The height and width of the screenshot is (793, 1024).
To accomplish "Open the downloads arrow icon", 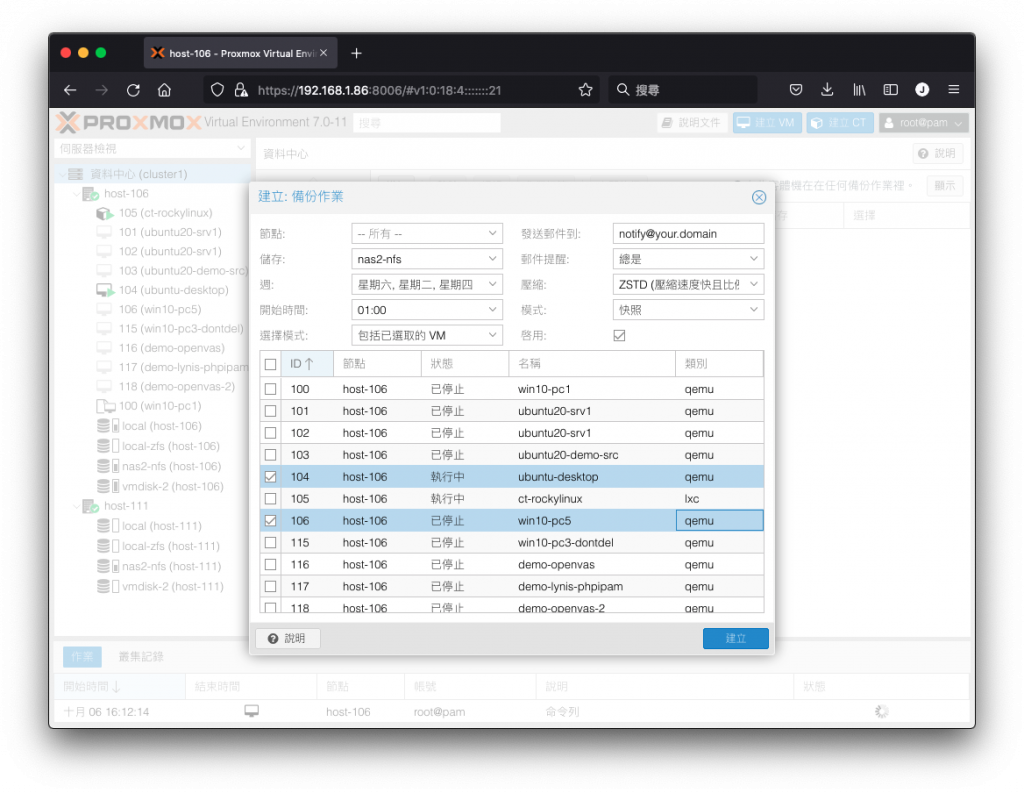I will pos(827,90).
